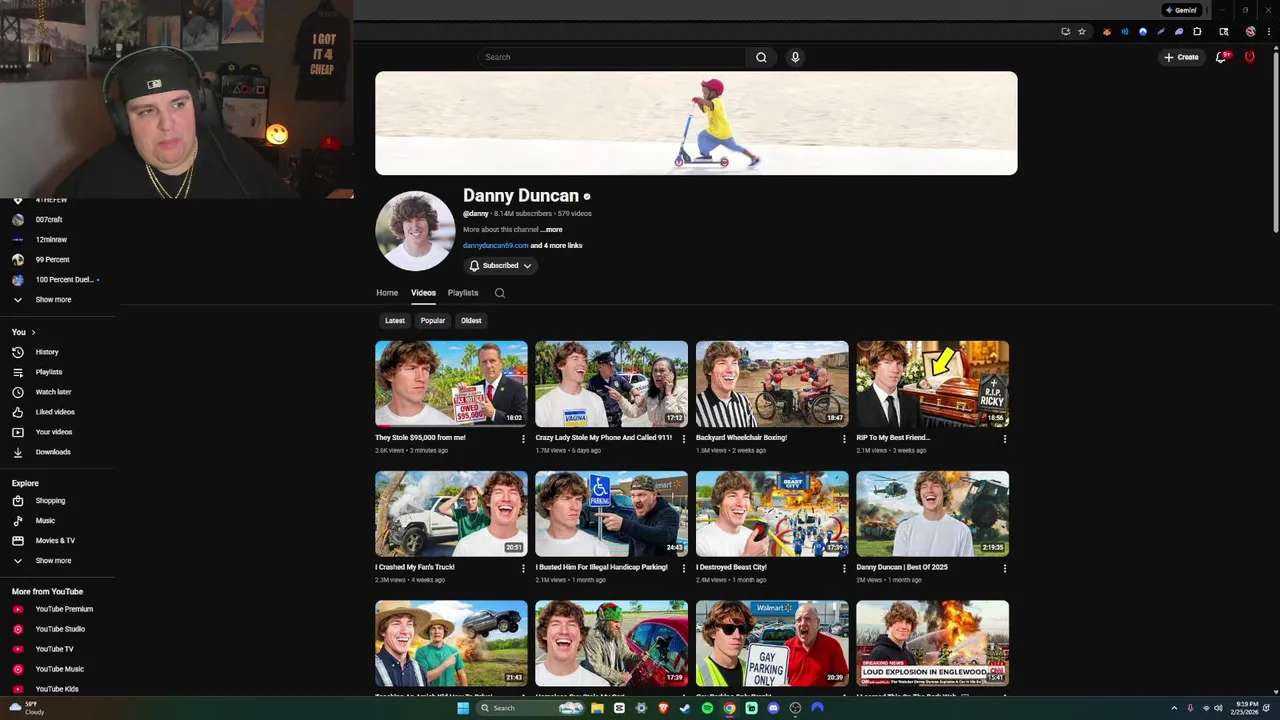Open 'and 4 more links' on channel

556,246
